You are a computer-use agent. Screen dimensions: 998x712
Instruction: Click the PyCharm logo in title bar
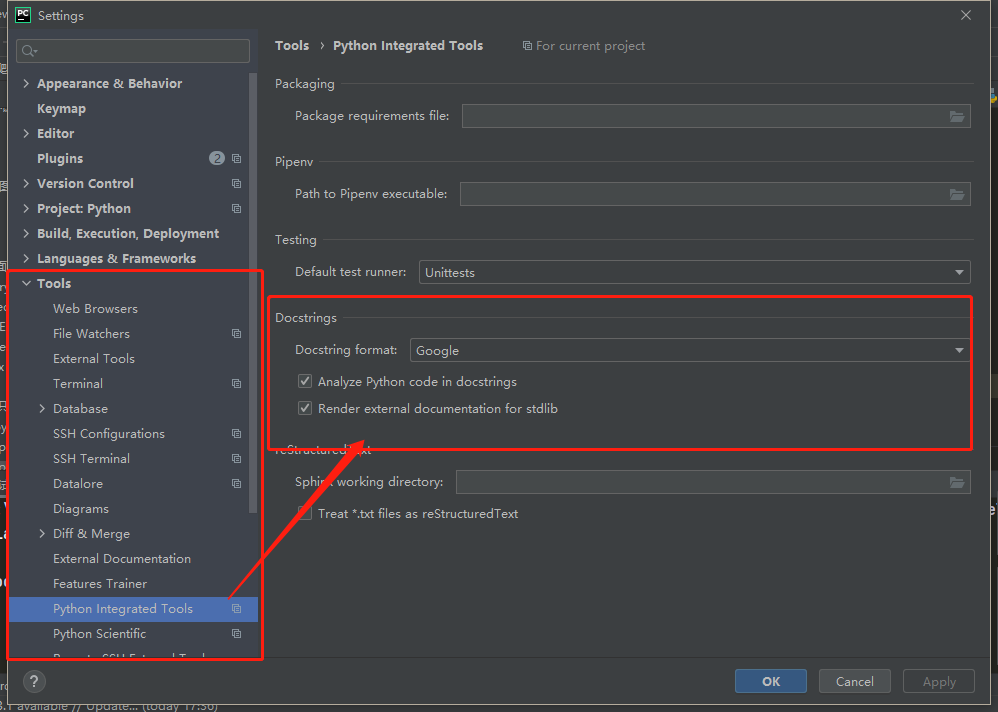coord(23,15)
